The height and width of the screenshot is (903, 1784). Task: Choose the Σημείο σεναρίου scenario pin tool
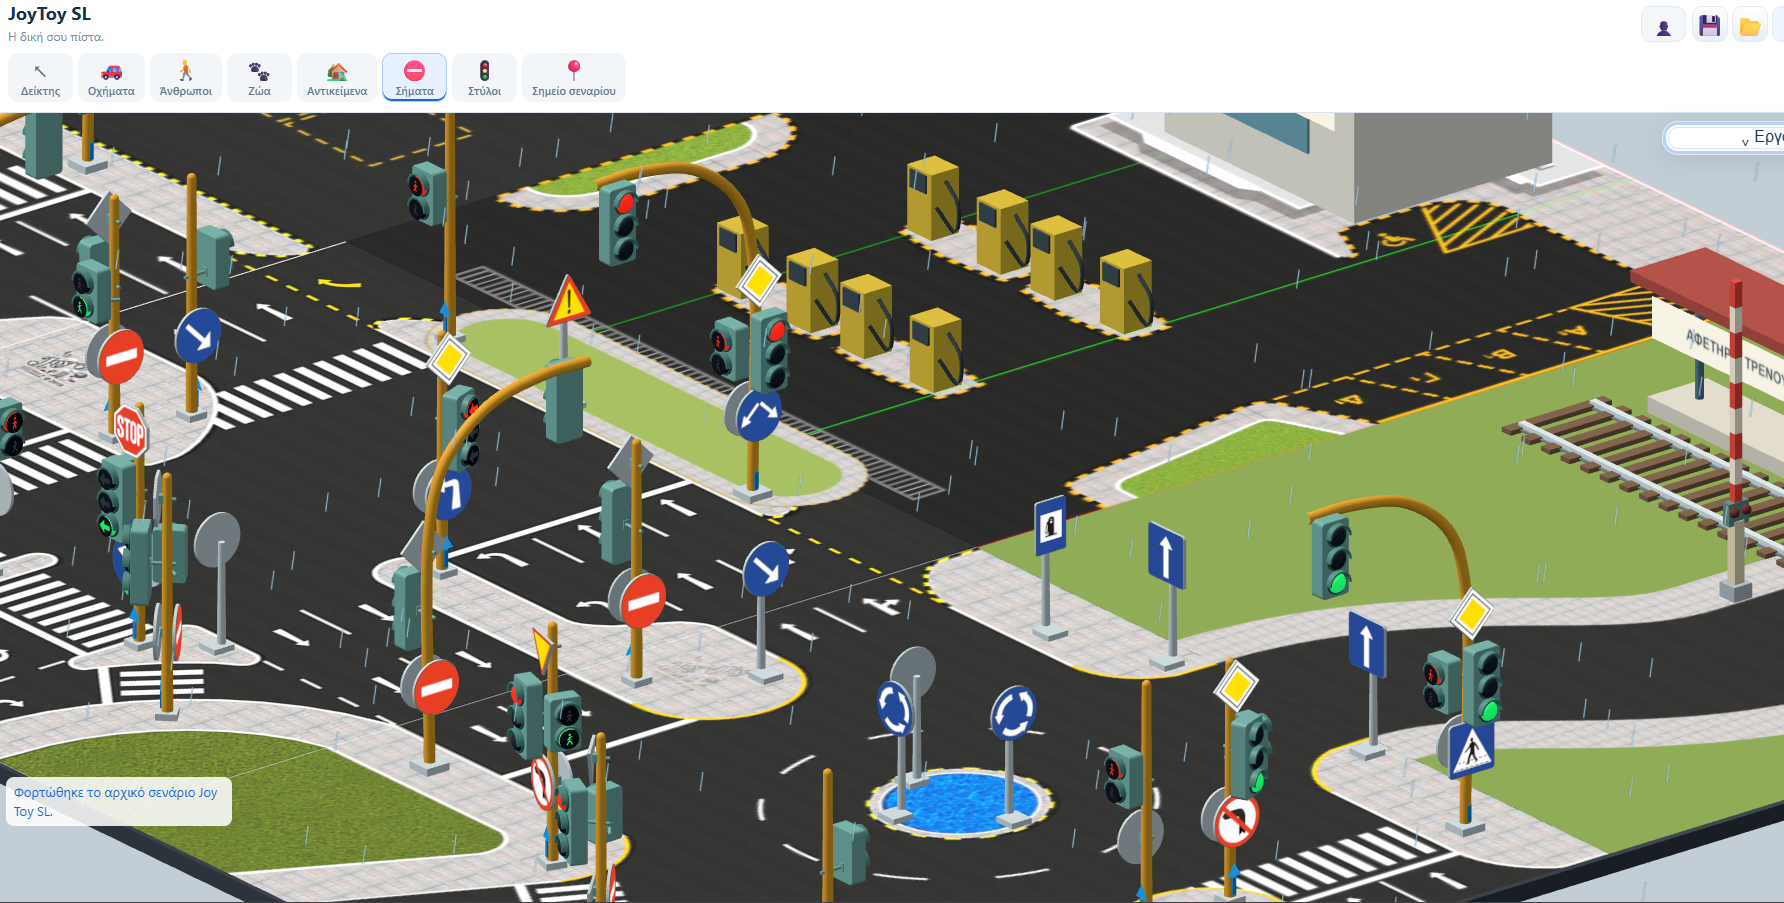(574, 78)
